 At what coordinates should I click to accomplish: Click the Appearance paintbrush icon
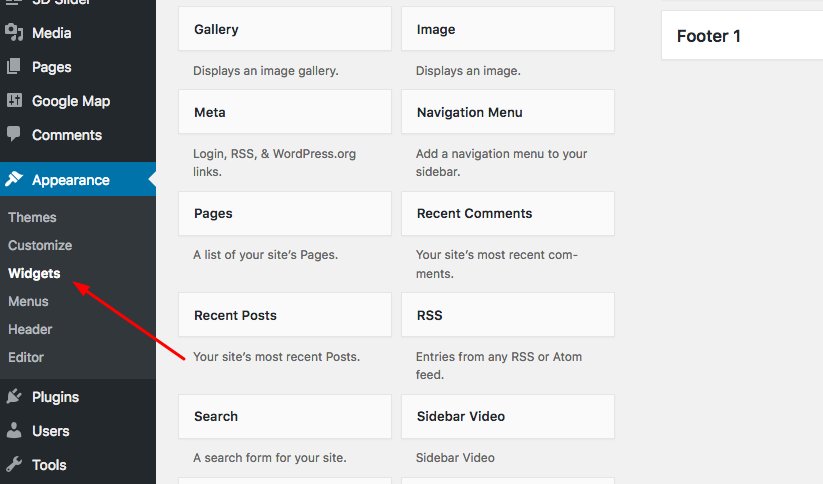pyautogui.click(x=14, y=179)
